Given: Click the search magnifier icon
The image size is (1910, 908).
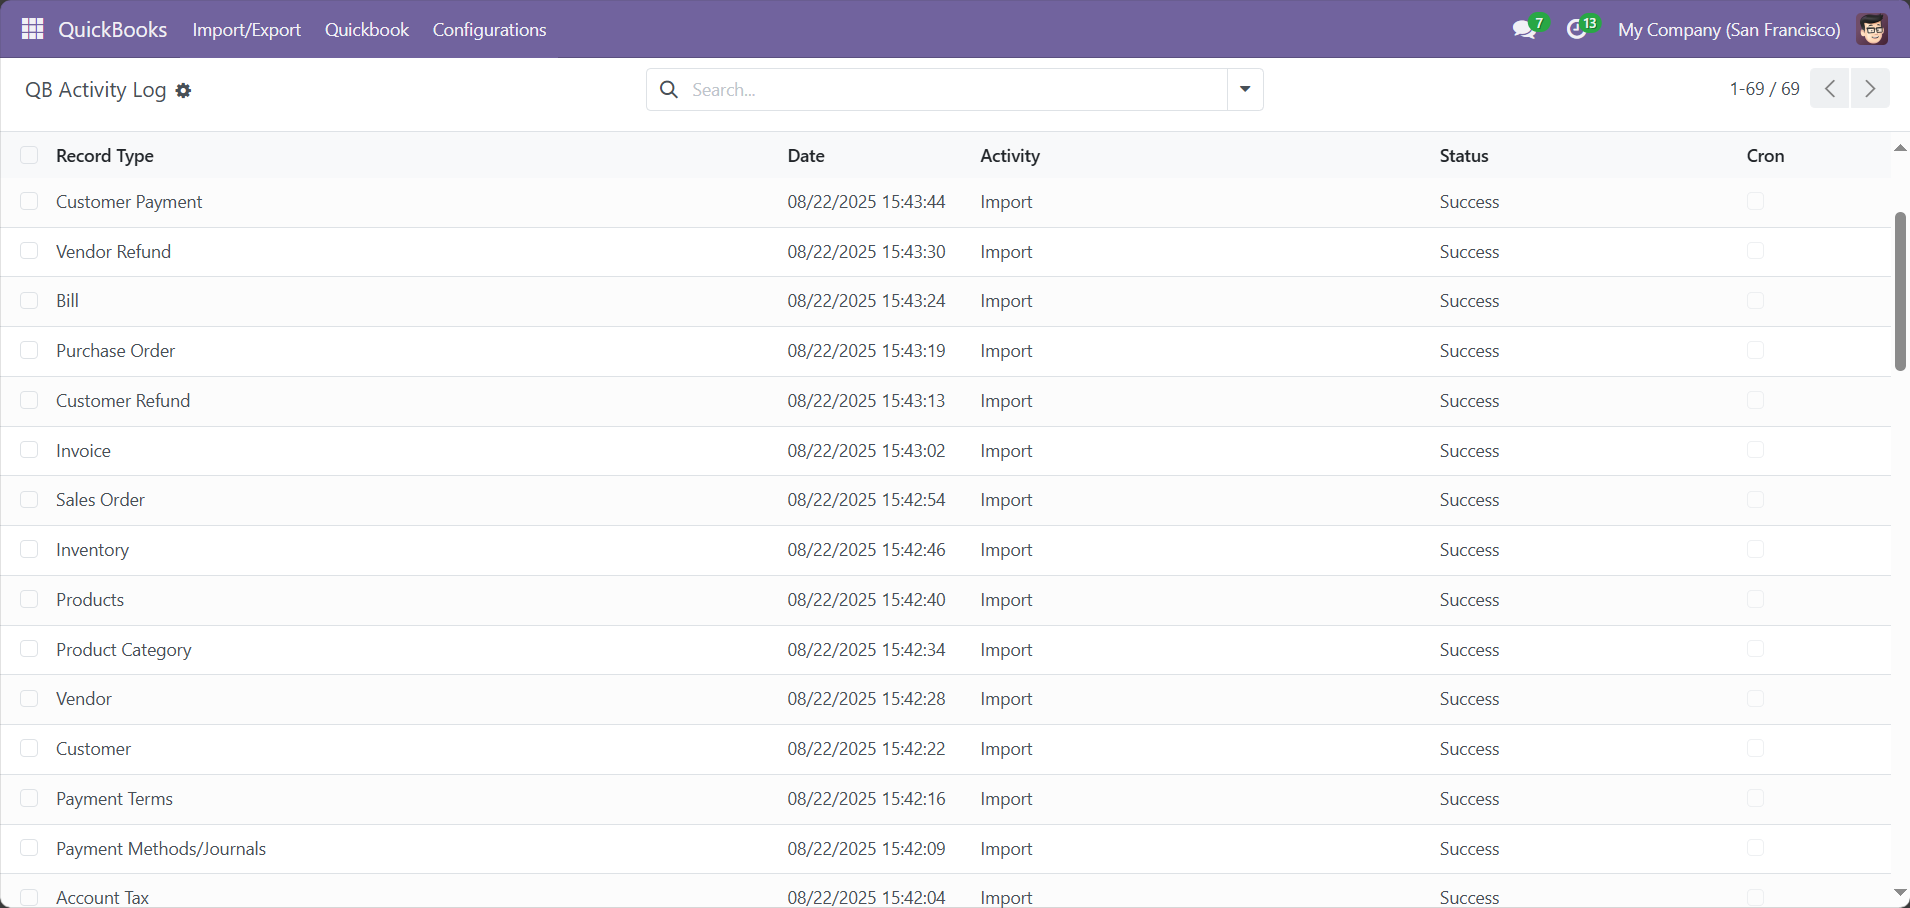Looking at the screenshot, I should tap(668, 89).
